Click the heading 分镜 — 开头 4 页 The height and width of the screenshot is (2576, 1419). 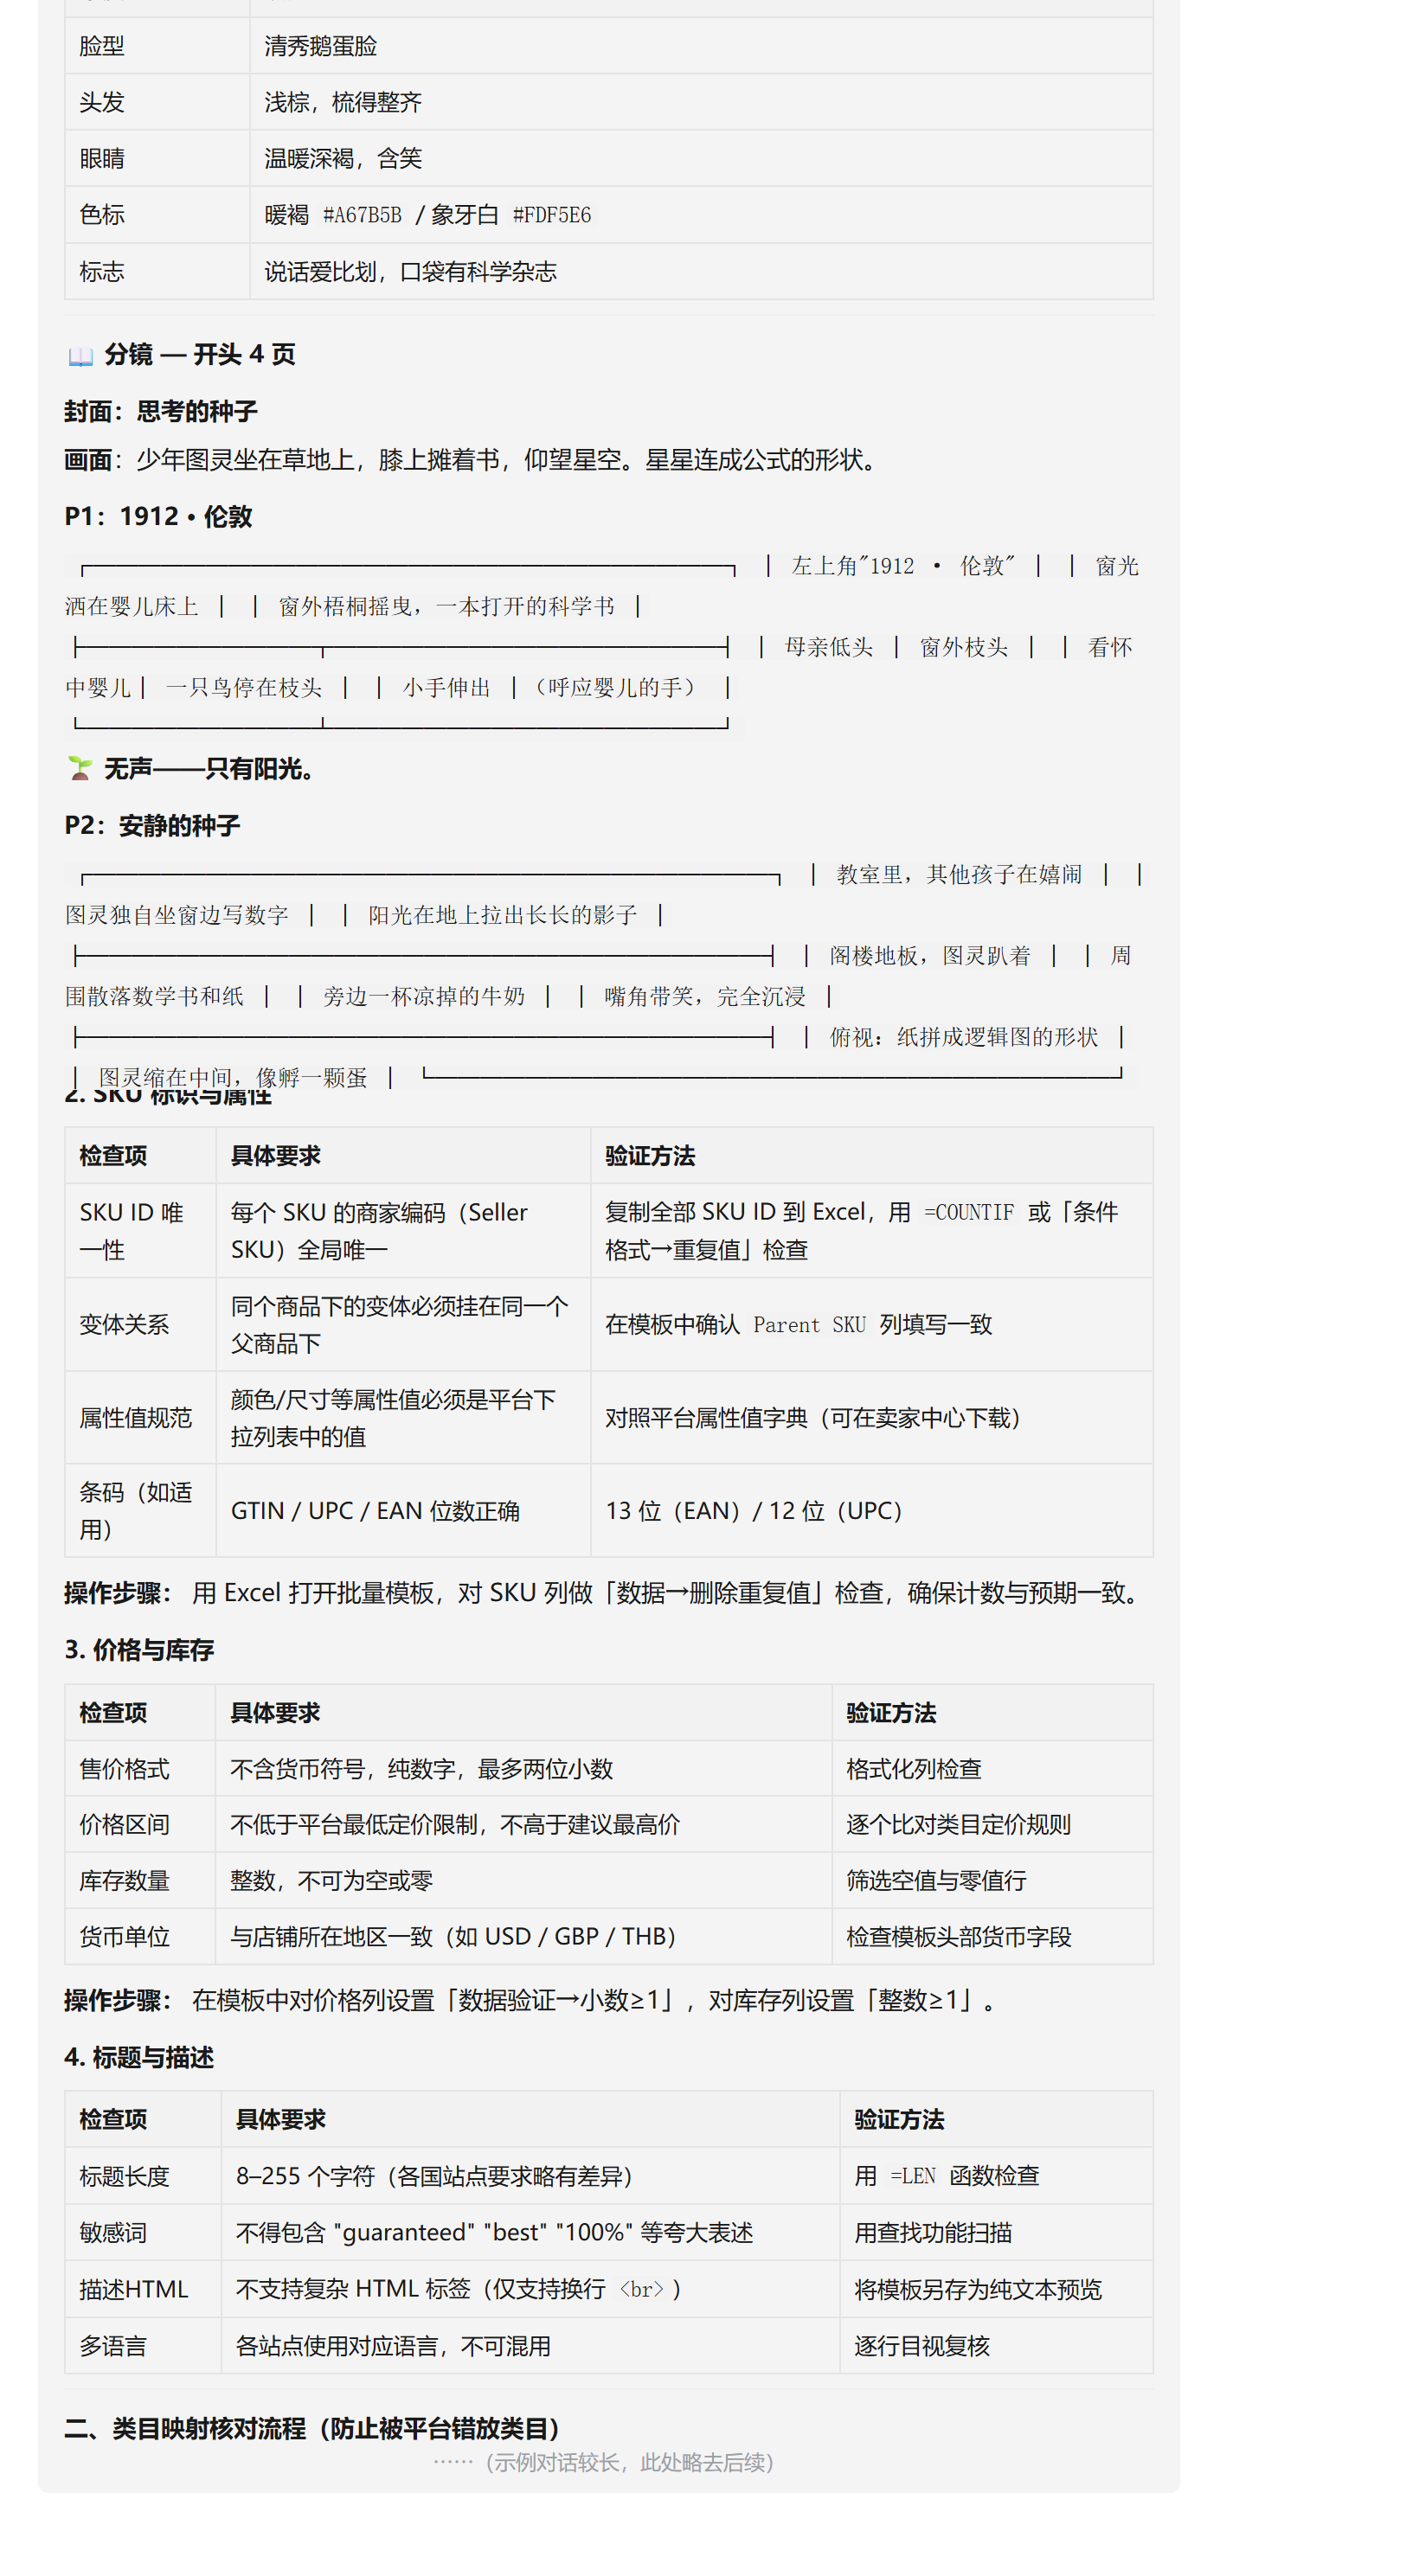(x=200, y=355)
